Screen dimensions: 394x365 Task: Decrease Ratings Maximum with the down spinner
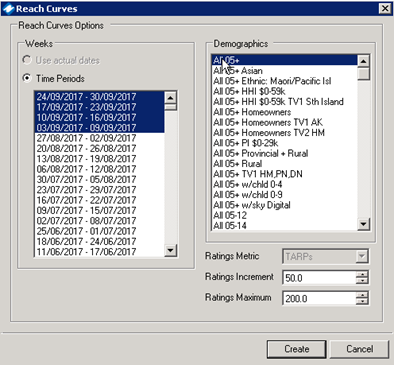click(x=362, y=302)
